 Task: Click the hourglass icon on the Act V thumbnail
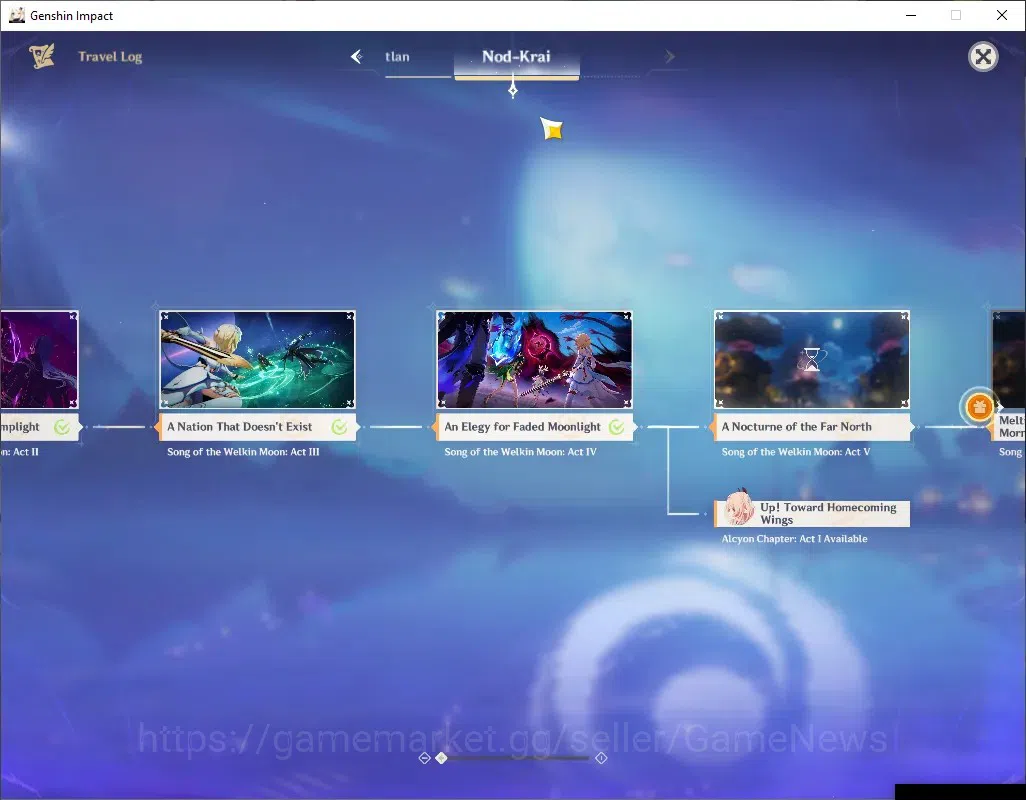(x=811, y=359)
